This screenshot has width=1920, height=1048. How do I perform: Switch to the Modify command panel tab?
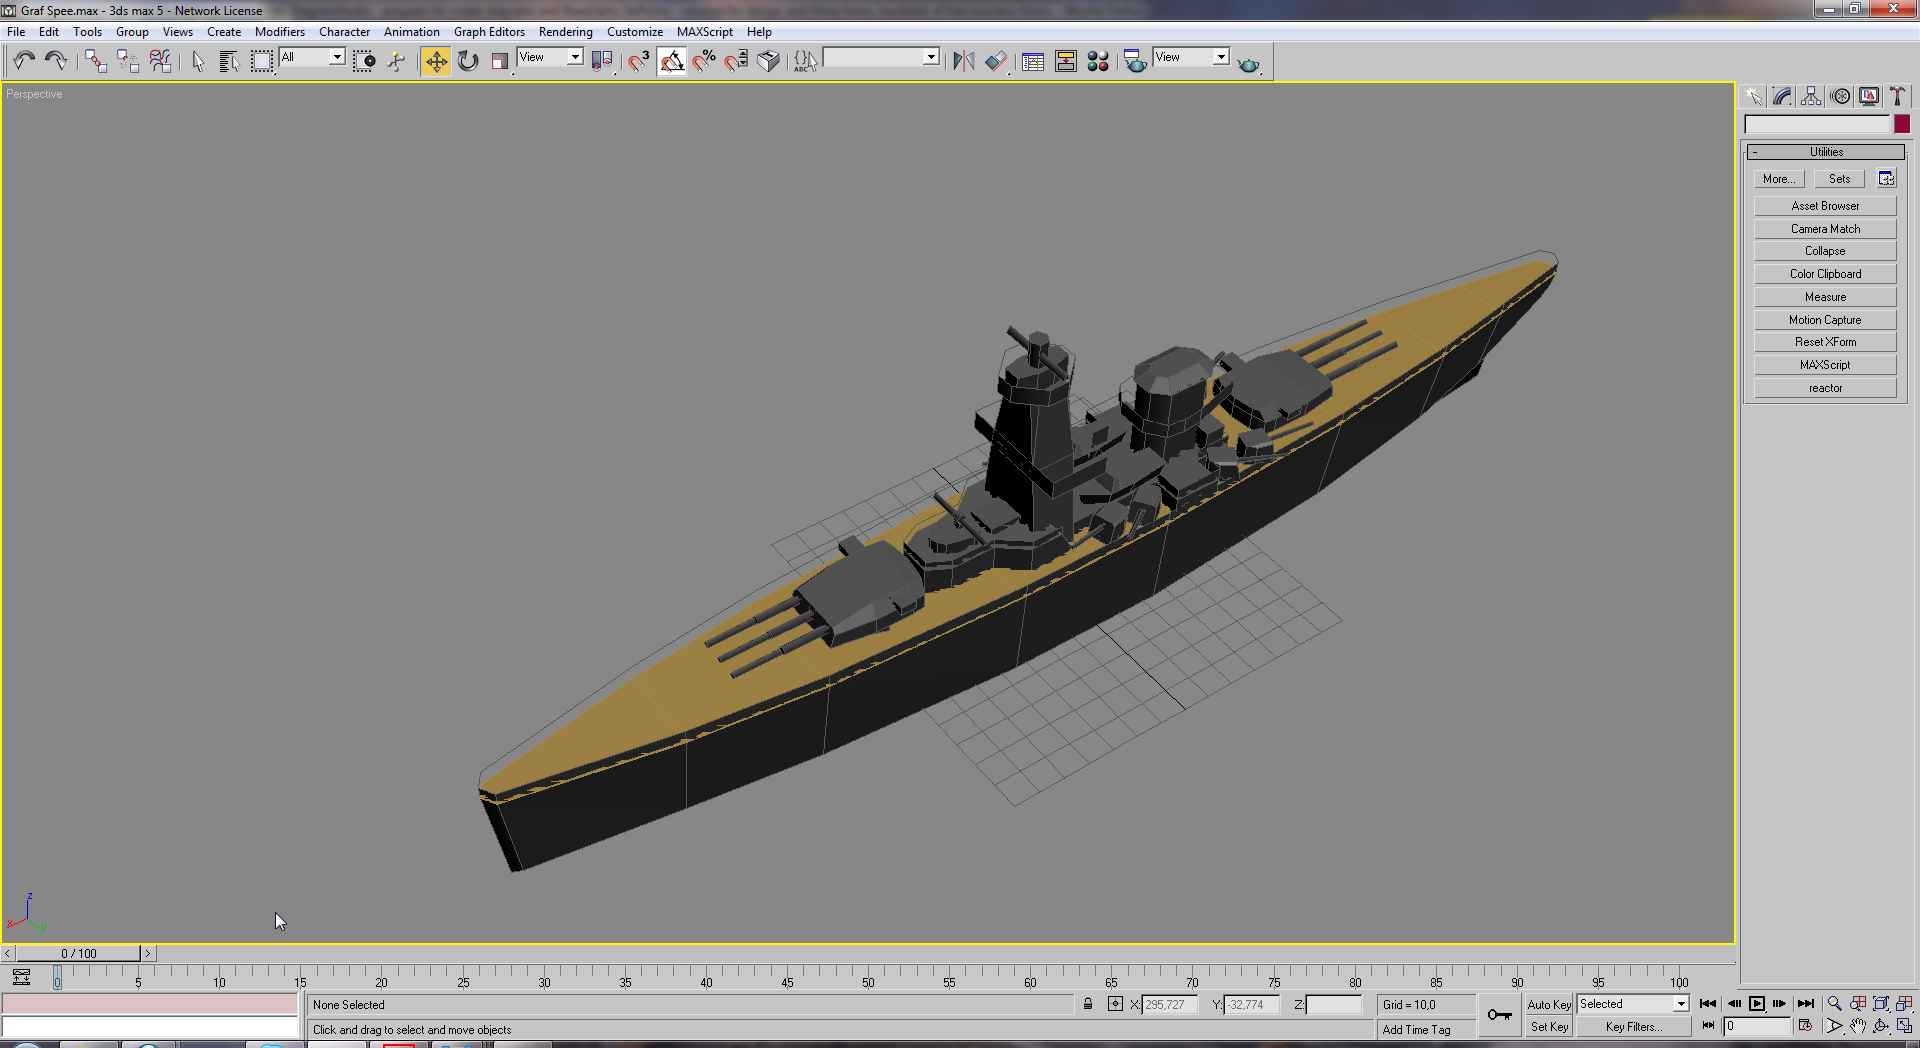pos(1782,96)
